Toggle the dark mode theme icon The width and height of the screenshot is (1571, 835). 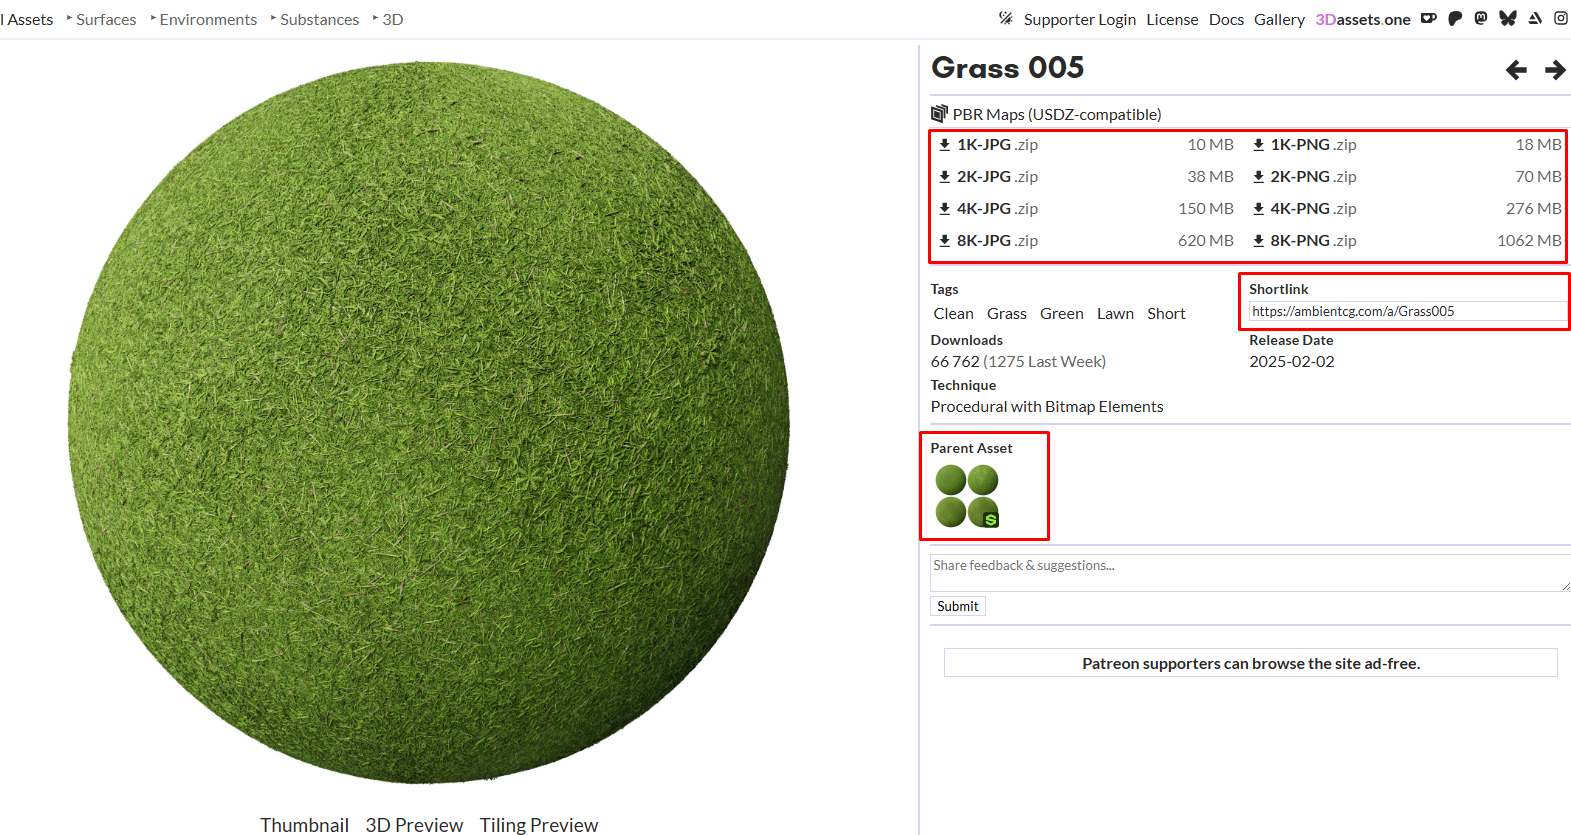pyautogui.click(x=1006, y=18)
